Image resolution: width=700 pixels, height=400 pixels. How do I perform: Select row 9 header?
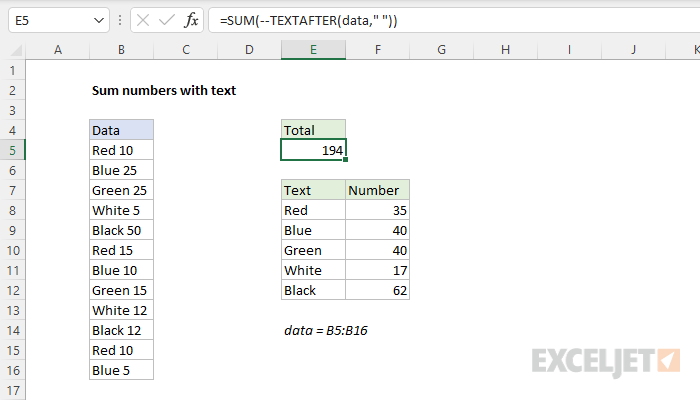point(12,230)
